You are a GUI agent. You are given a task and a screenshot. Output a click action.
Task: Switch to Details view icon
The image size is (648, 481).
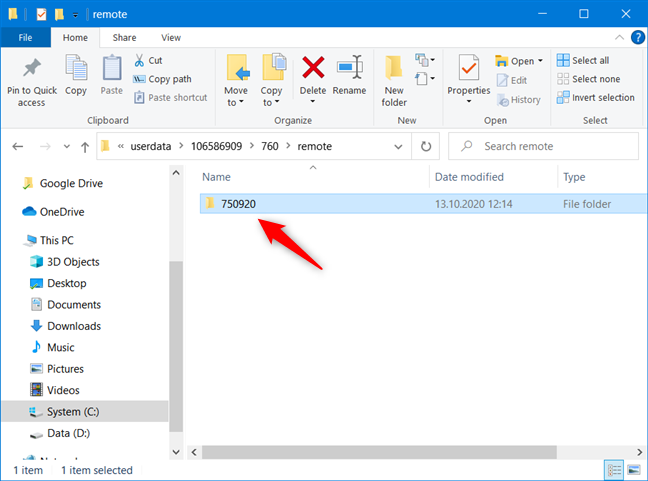614,470
